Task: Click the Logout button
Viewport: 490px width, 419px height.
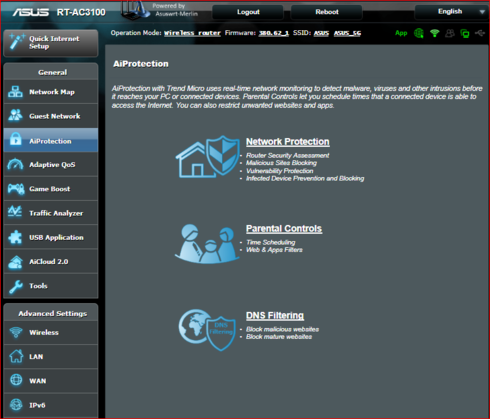Action: point(248,12)
